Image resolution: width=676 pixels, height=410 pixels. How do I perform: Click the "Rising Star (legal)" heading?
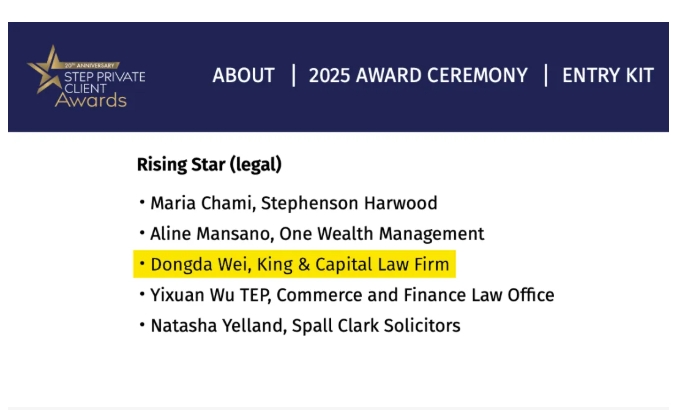209,164
